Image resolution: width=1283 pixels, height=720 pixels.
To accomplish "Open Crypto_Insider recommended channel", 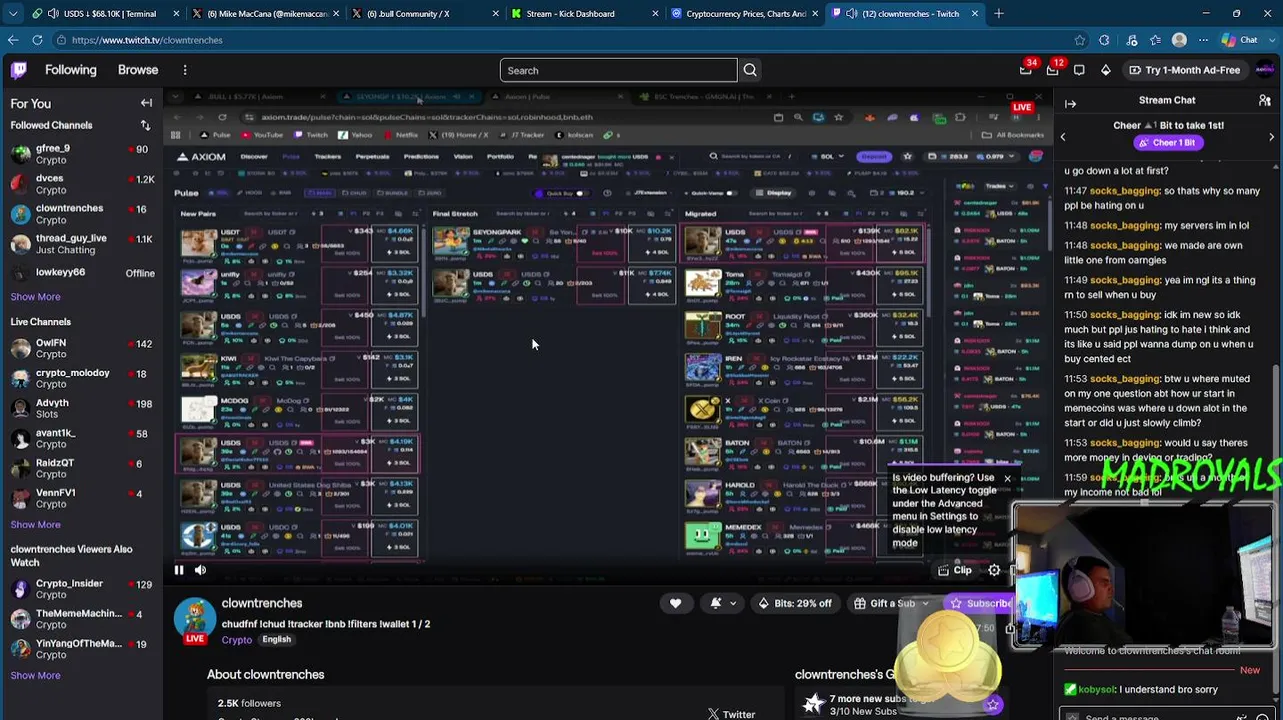I will 82,589.
